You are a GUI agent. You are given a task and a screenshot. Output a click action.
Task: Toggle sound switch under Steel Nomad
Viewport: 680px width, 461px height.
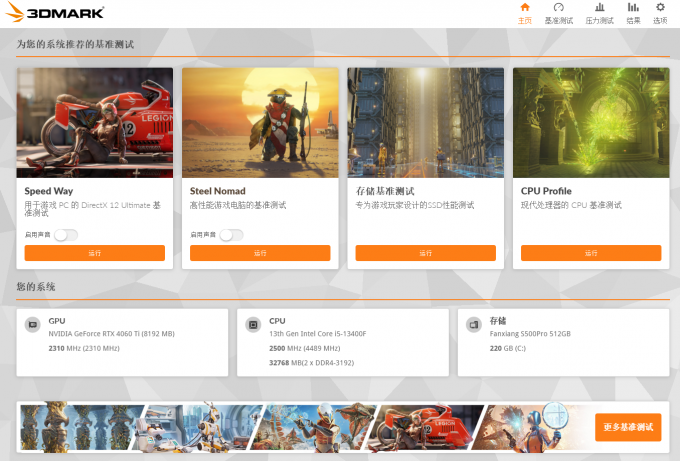coord(232,235)
